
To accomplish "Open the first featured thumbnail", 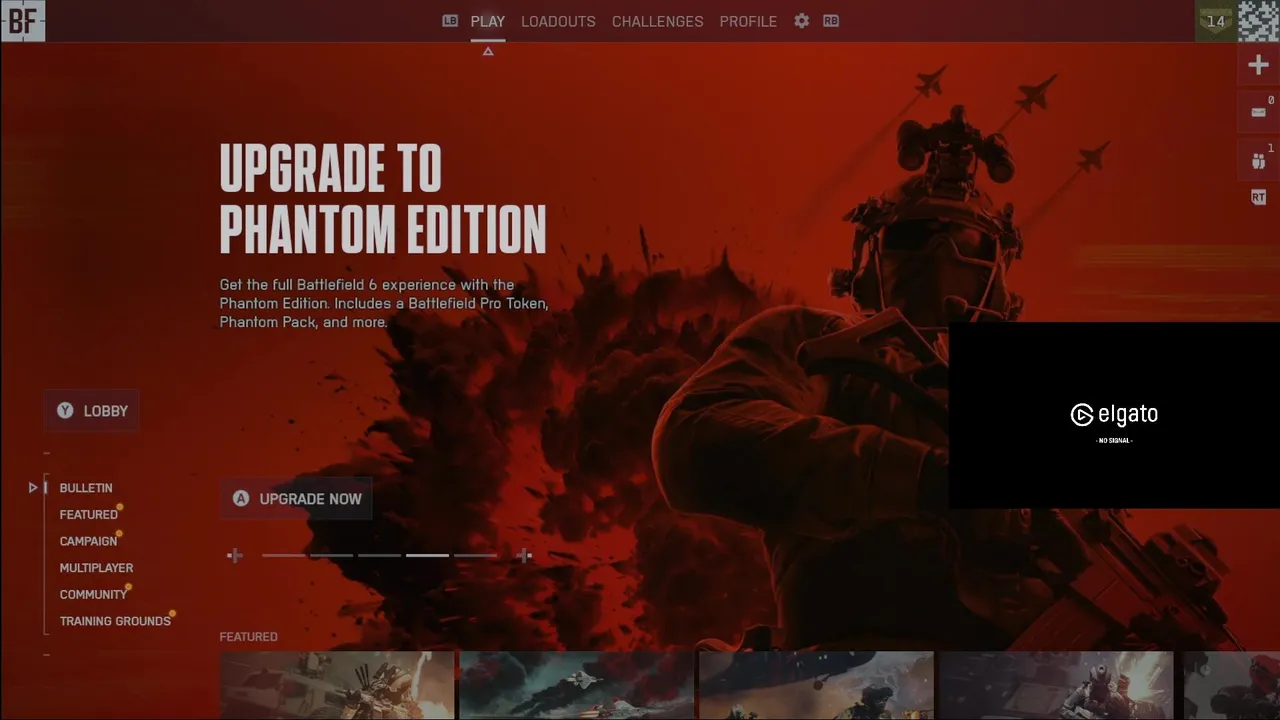I will click(337, 685).
